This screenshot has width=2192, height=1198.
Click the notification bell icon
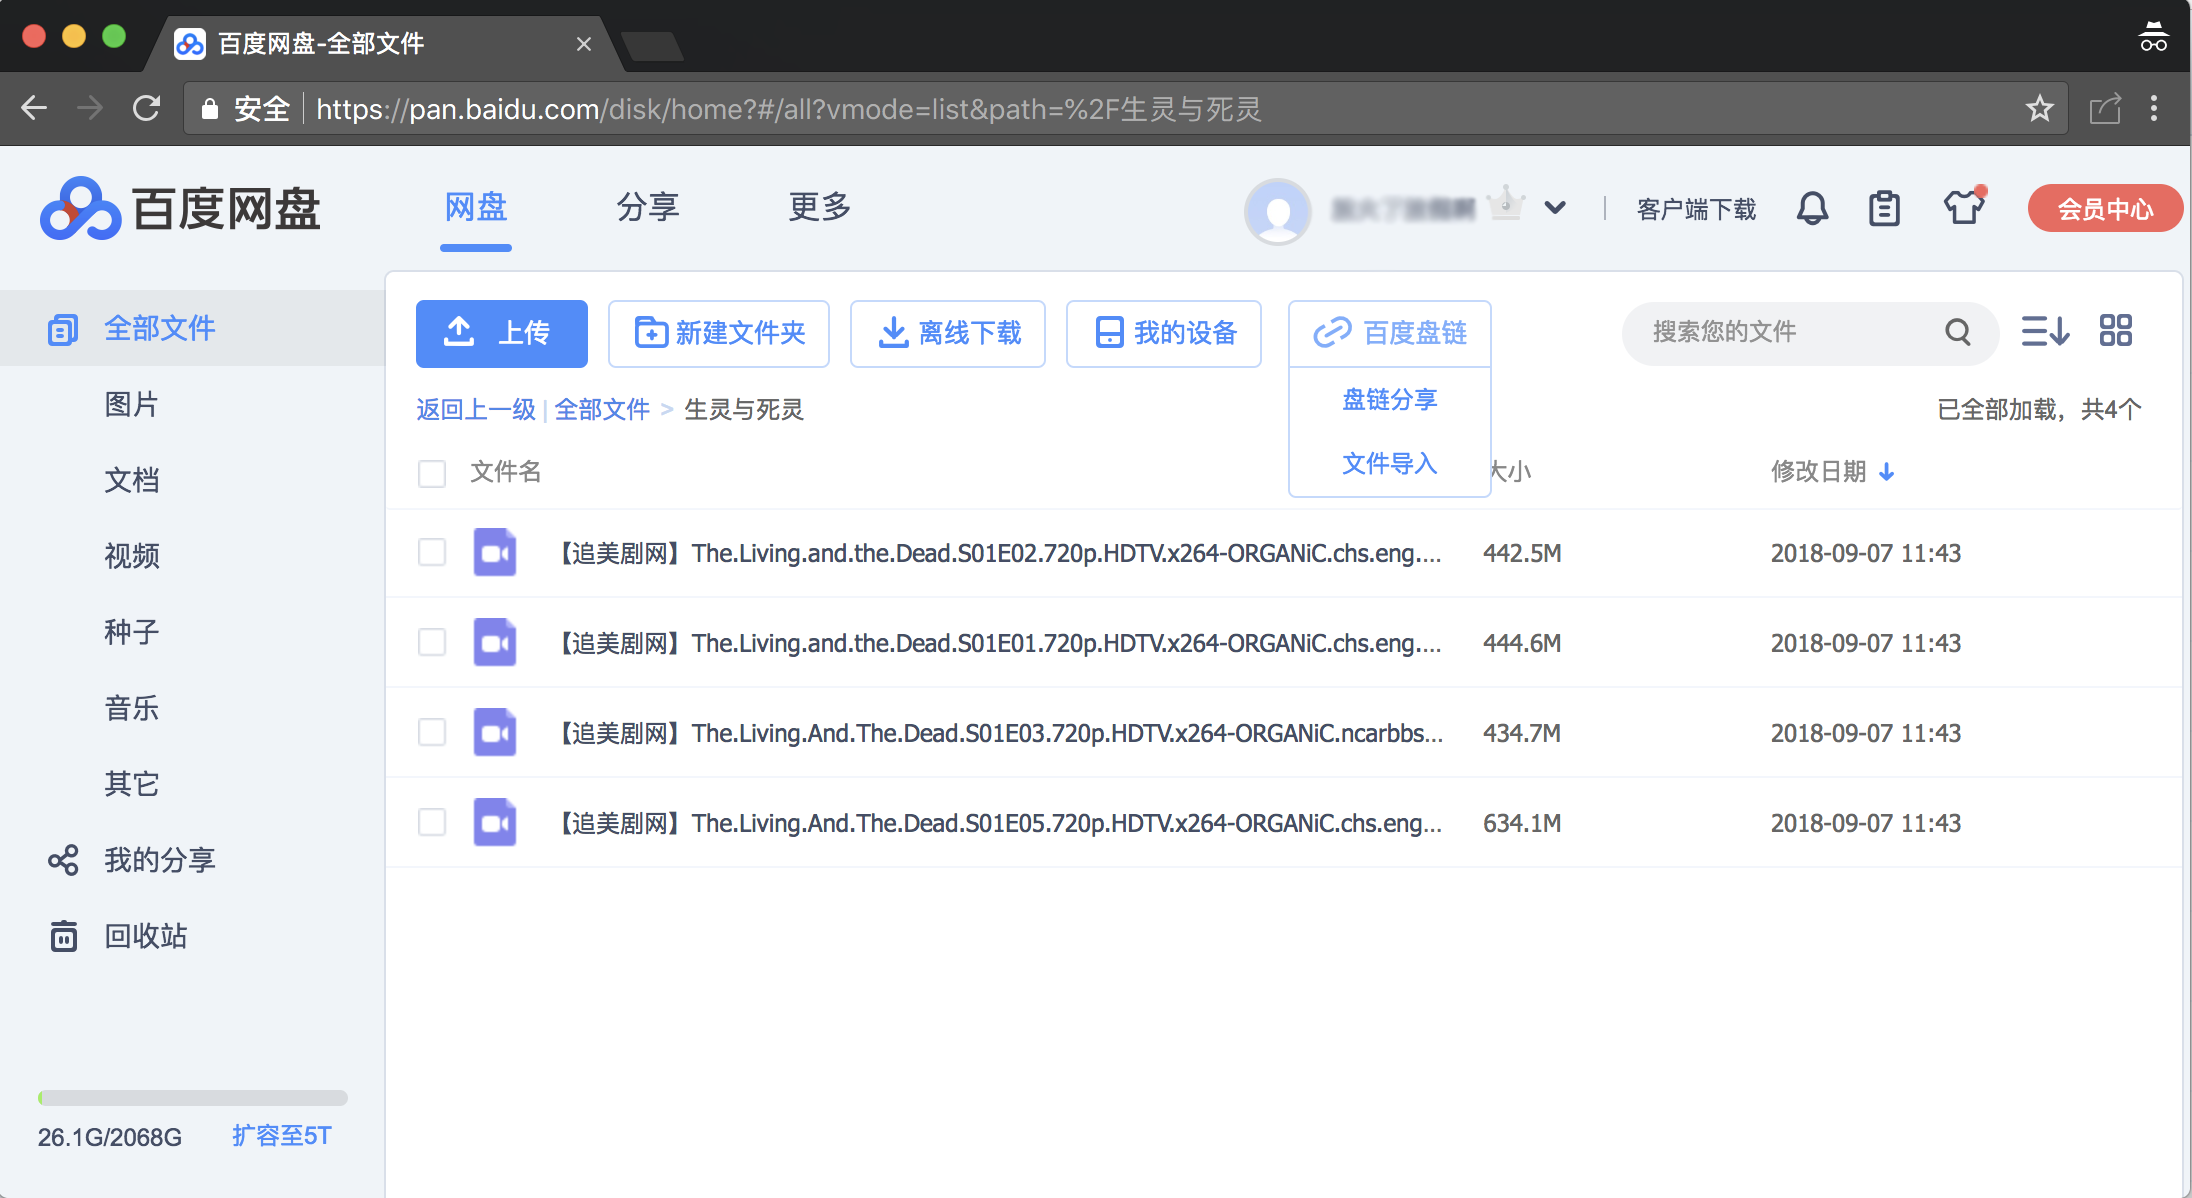click(x=1812, y=209)
